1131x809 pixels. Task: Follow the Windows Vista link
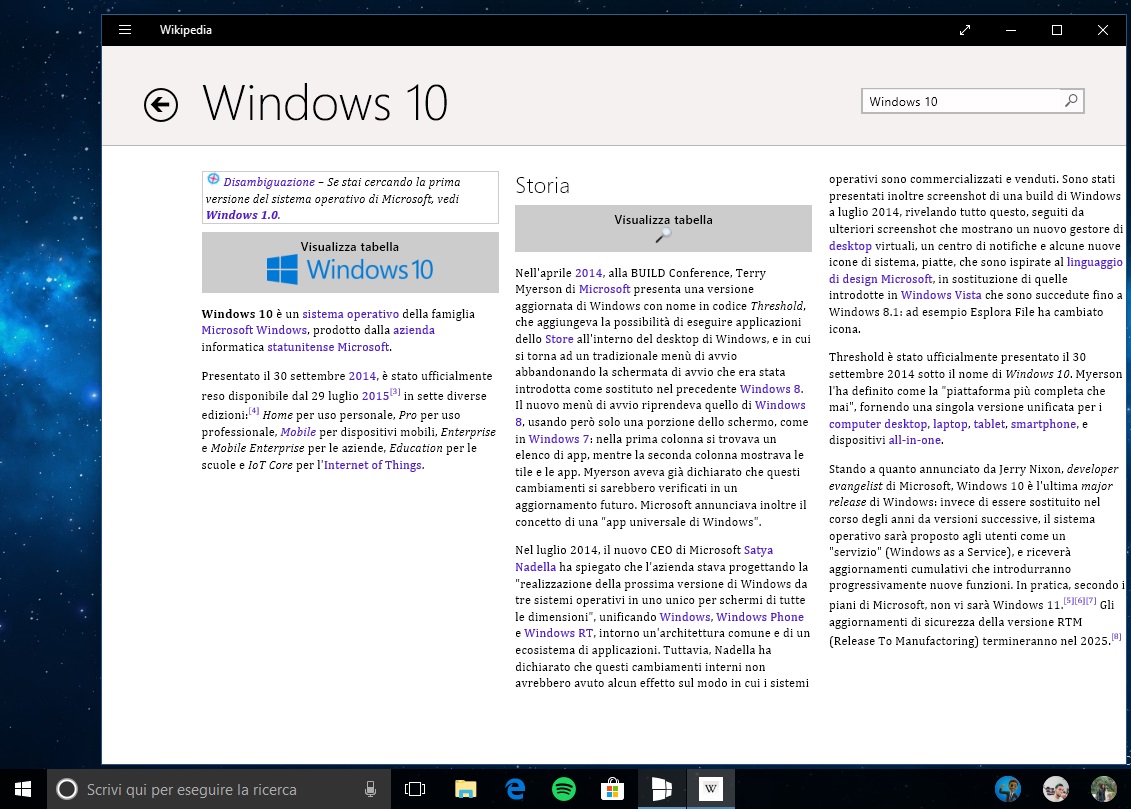pyautogui.click(x=941, y=295)
